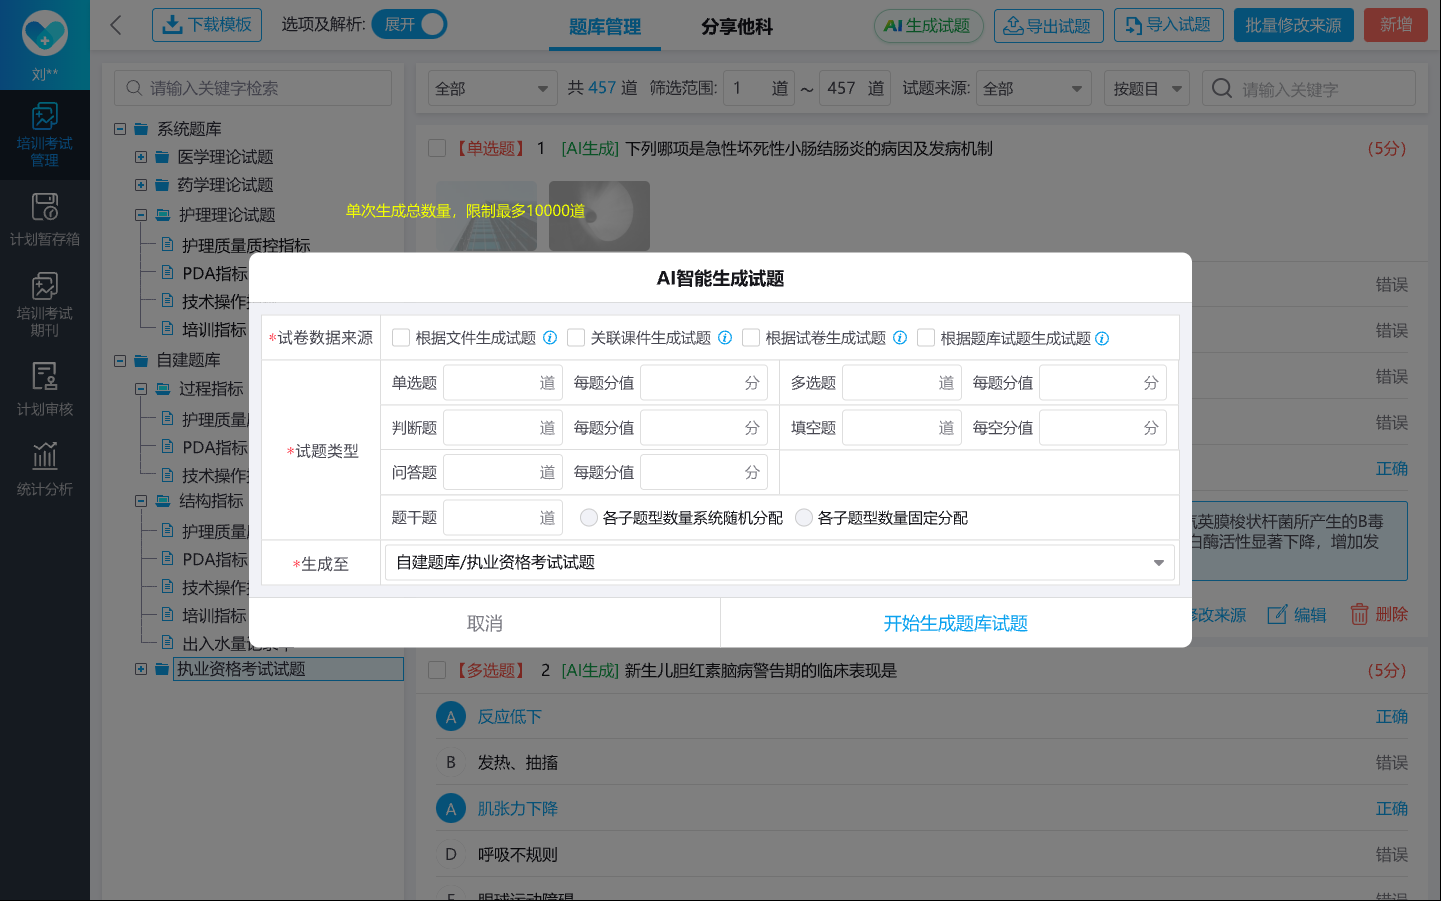The image size is (1441, 901).
Task: Click the 取消 button
Action: 484,624
